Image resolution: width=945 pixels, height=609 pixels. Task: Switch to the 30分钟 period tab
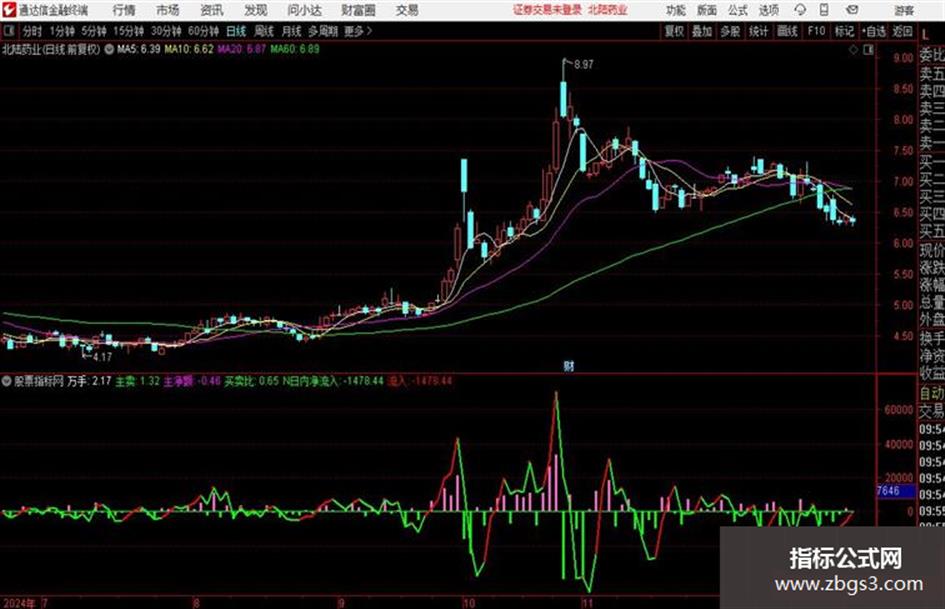166,31
